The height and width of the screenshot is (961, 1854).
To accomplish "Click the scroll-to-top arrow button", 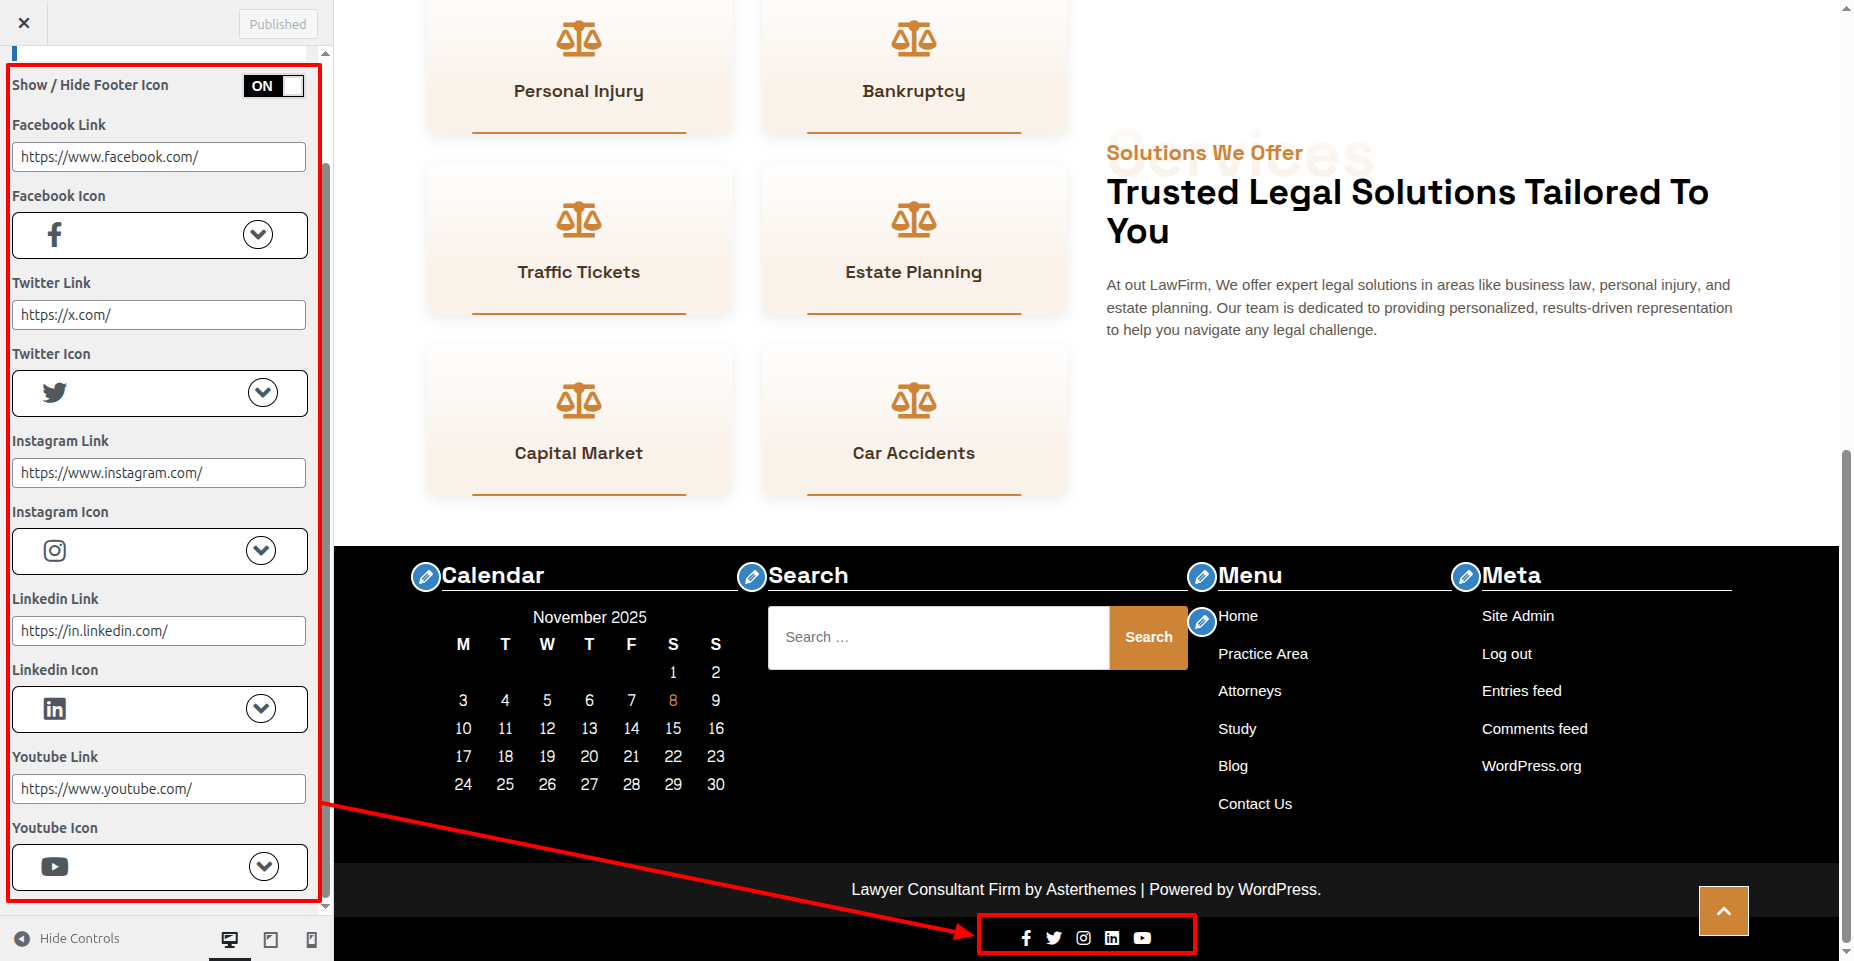I will (x=1723, y=911).
